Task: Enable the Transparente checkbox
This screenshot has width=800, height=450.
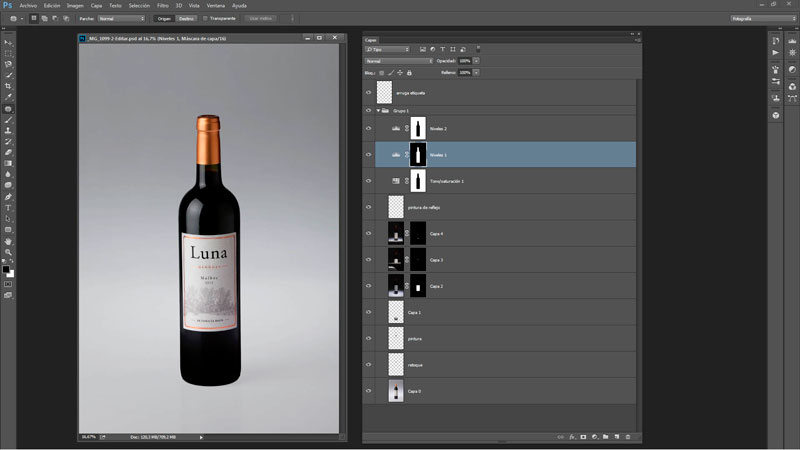Action: [x=205, y=18]
